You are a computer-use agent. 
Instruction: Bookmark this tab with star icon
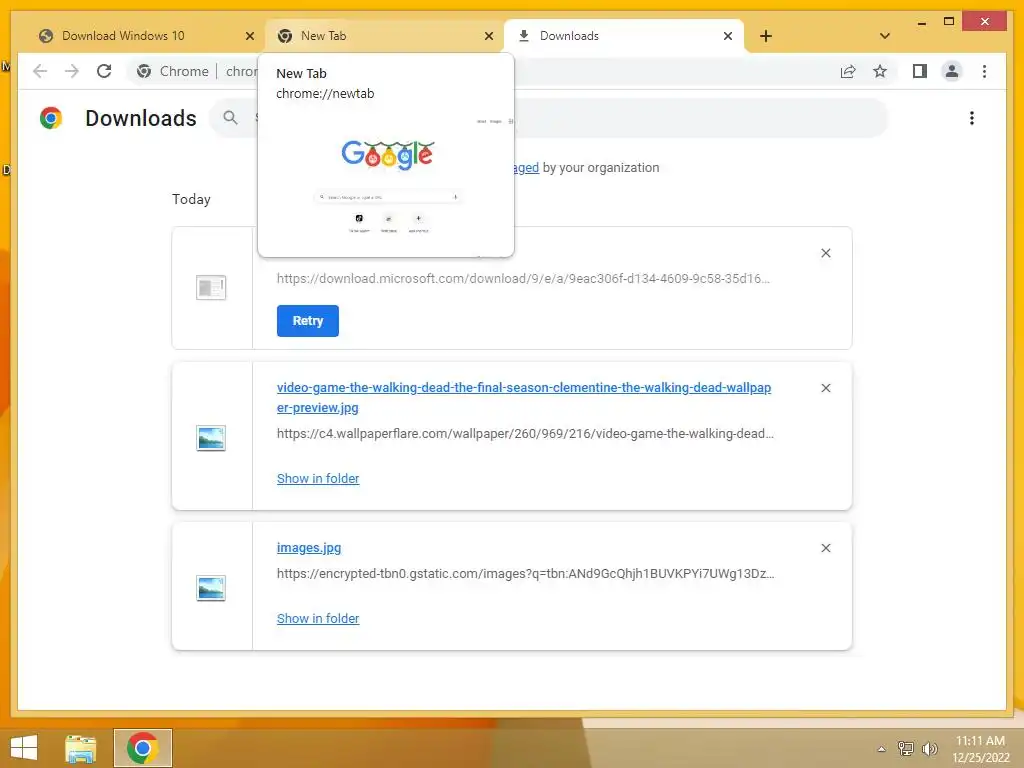880,71
